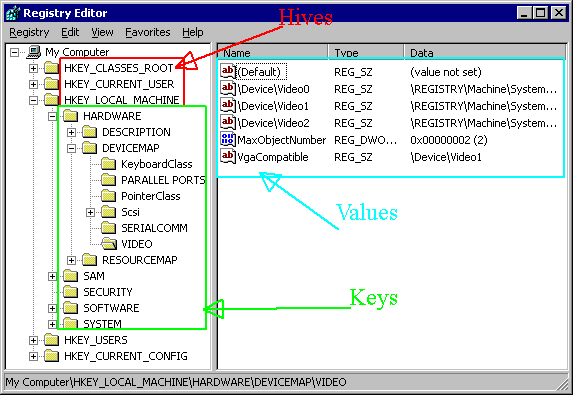Open the View menu
The height and width of the screenshot is (395, 573).
click(102, 33)
